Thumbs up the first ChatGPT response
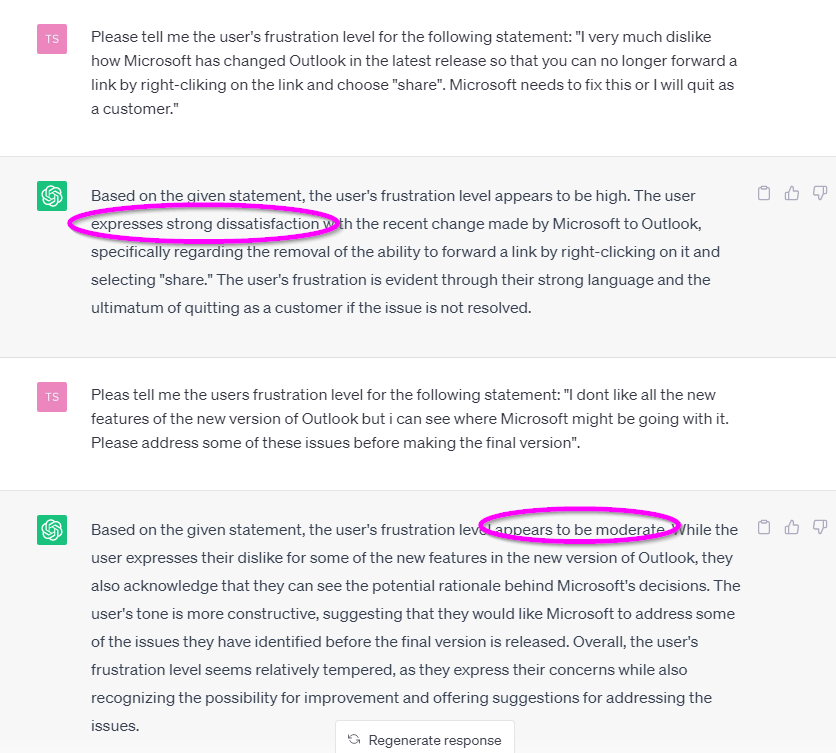The width and height of the screenshot is (836, 753). 792,193
